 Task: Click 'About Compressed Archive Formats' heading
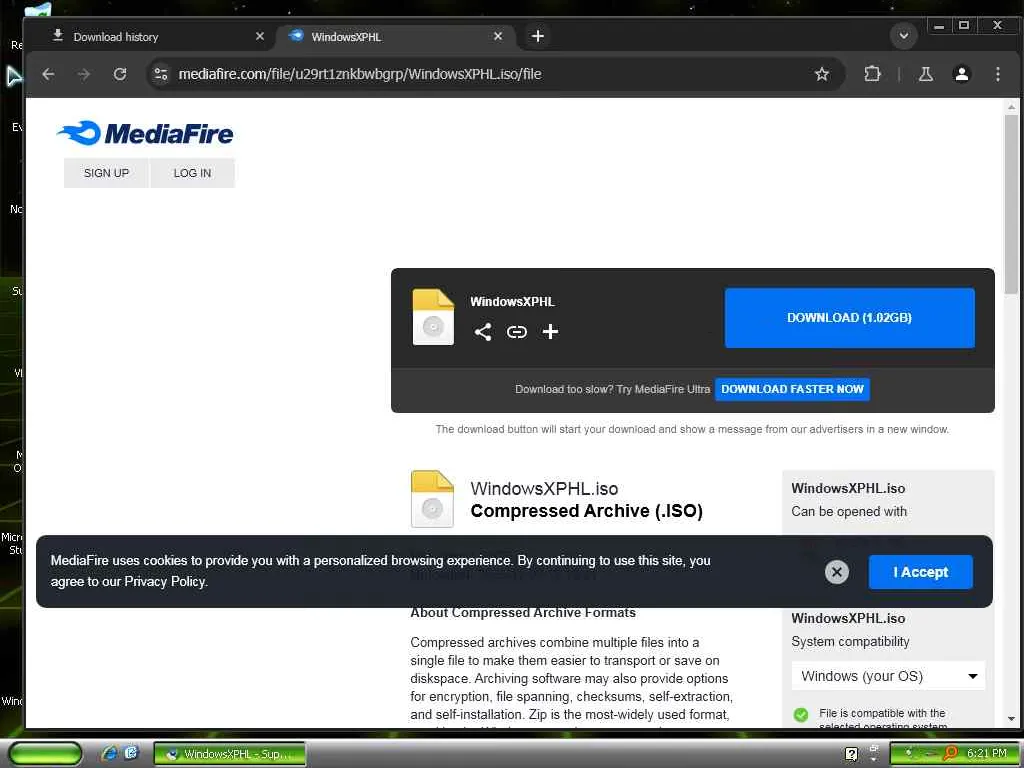pyautogui.click(x=523, y=613)
